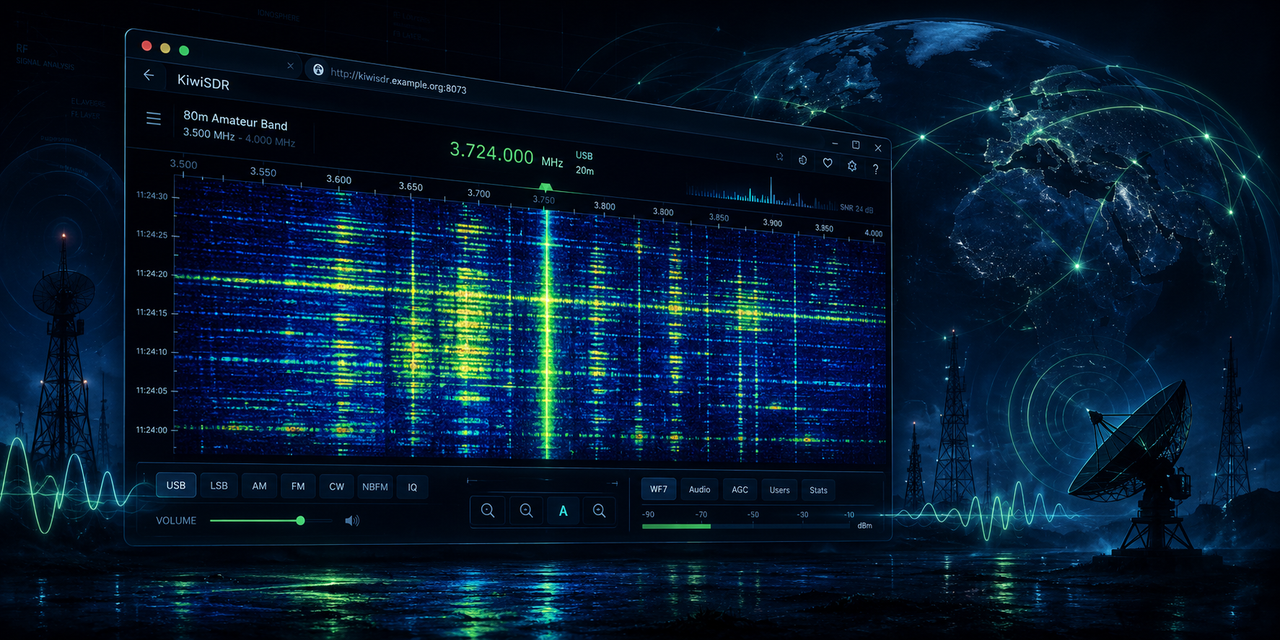Click the first magnifier zoom button
Screen dimensions: 1280x640
(x=488, y=511)
